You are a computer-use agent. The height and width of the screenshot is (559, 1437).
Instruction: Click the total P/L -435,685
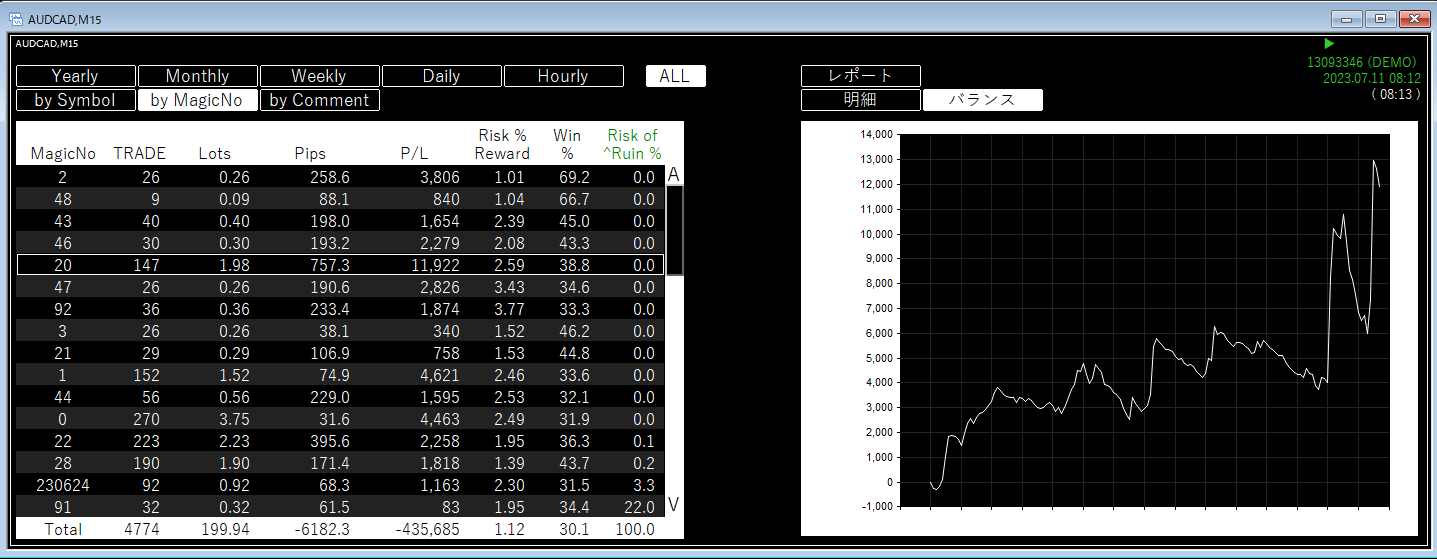(427, 529)
